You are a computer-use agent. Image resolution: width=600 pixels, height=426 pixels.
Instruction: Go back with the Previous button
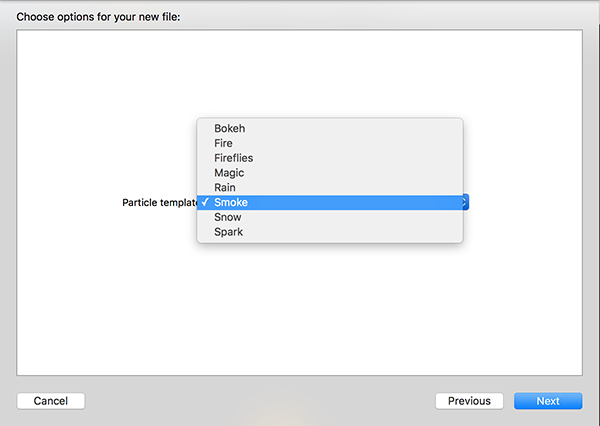[469, 401]
